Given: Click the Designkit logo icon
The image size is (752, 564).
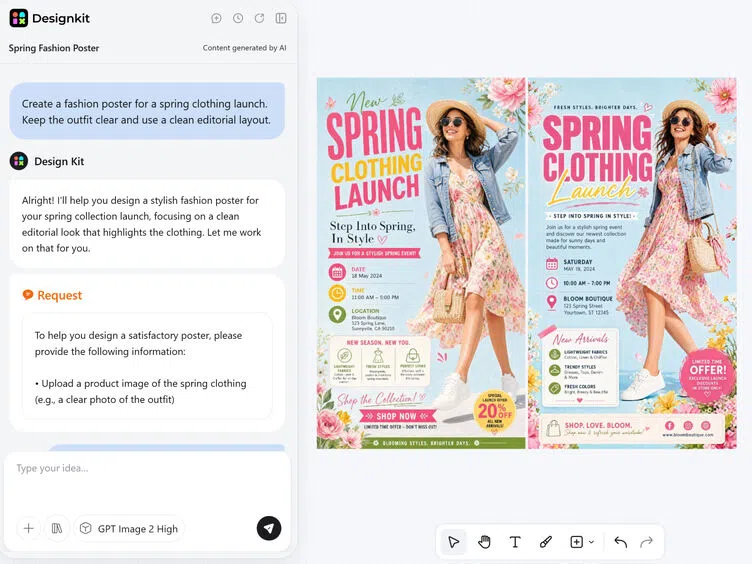Looking at the screenshot, I should point(19,18).
